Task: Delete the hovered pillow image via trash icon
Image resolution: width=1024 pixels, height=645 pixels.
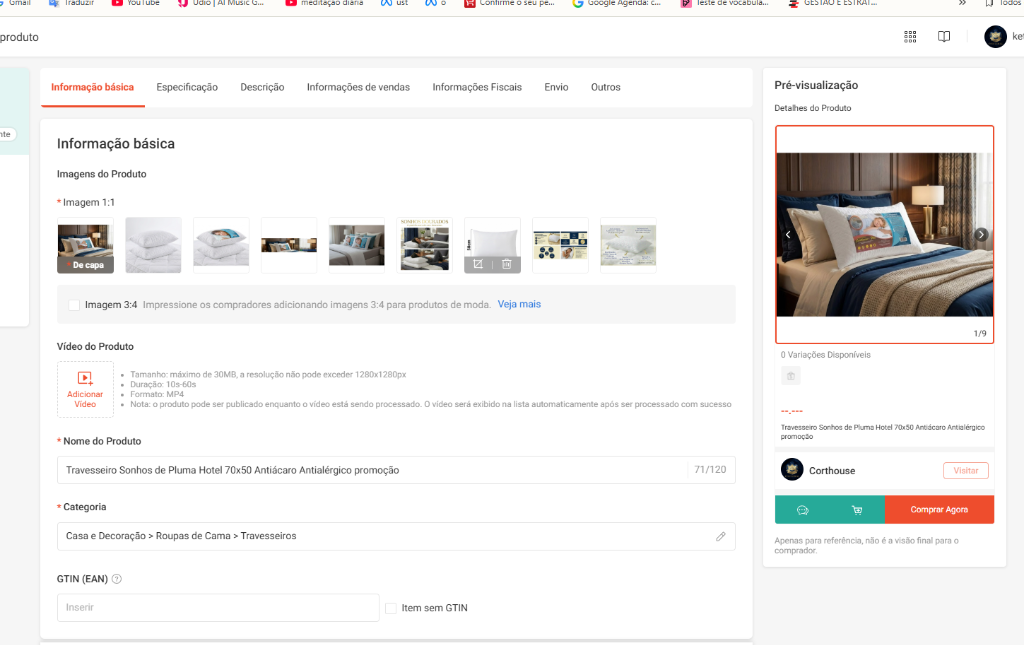Action: tap(507, 264)
